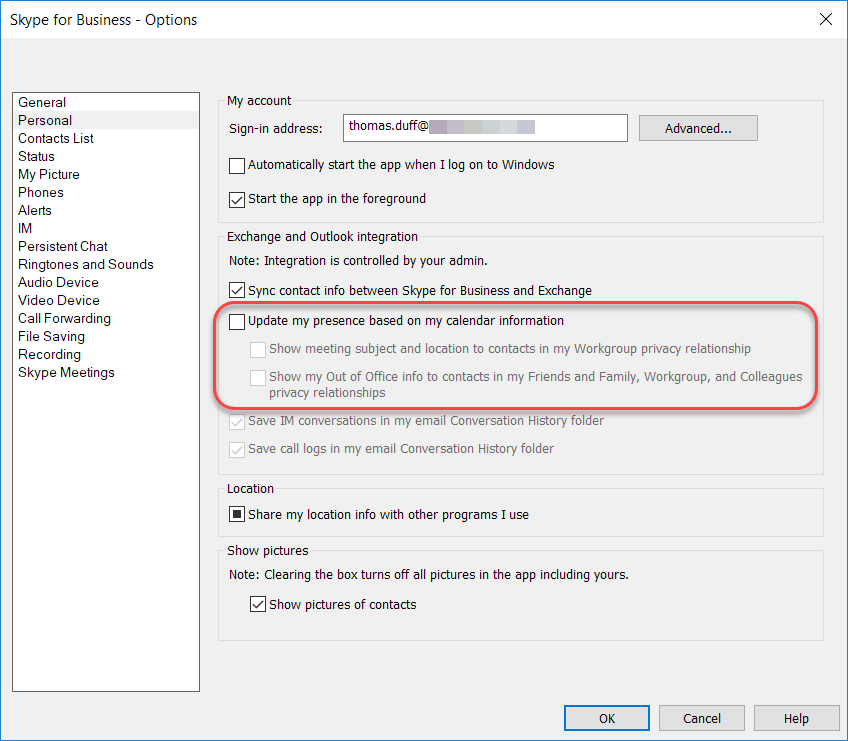Image resolution: width=848 pixels, height=741 pixels.
Task: Open the Skype Meetings settings
Action: pos(65,372)
